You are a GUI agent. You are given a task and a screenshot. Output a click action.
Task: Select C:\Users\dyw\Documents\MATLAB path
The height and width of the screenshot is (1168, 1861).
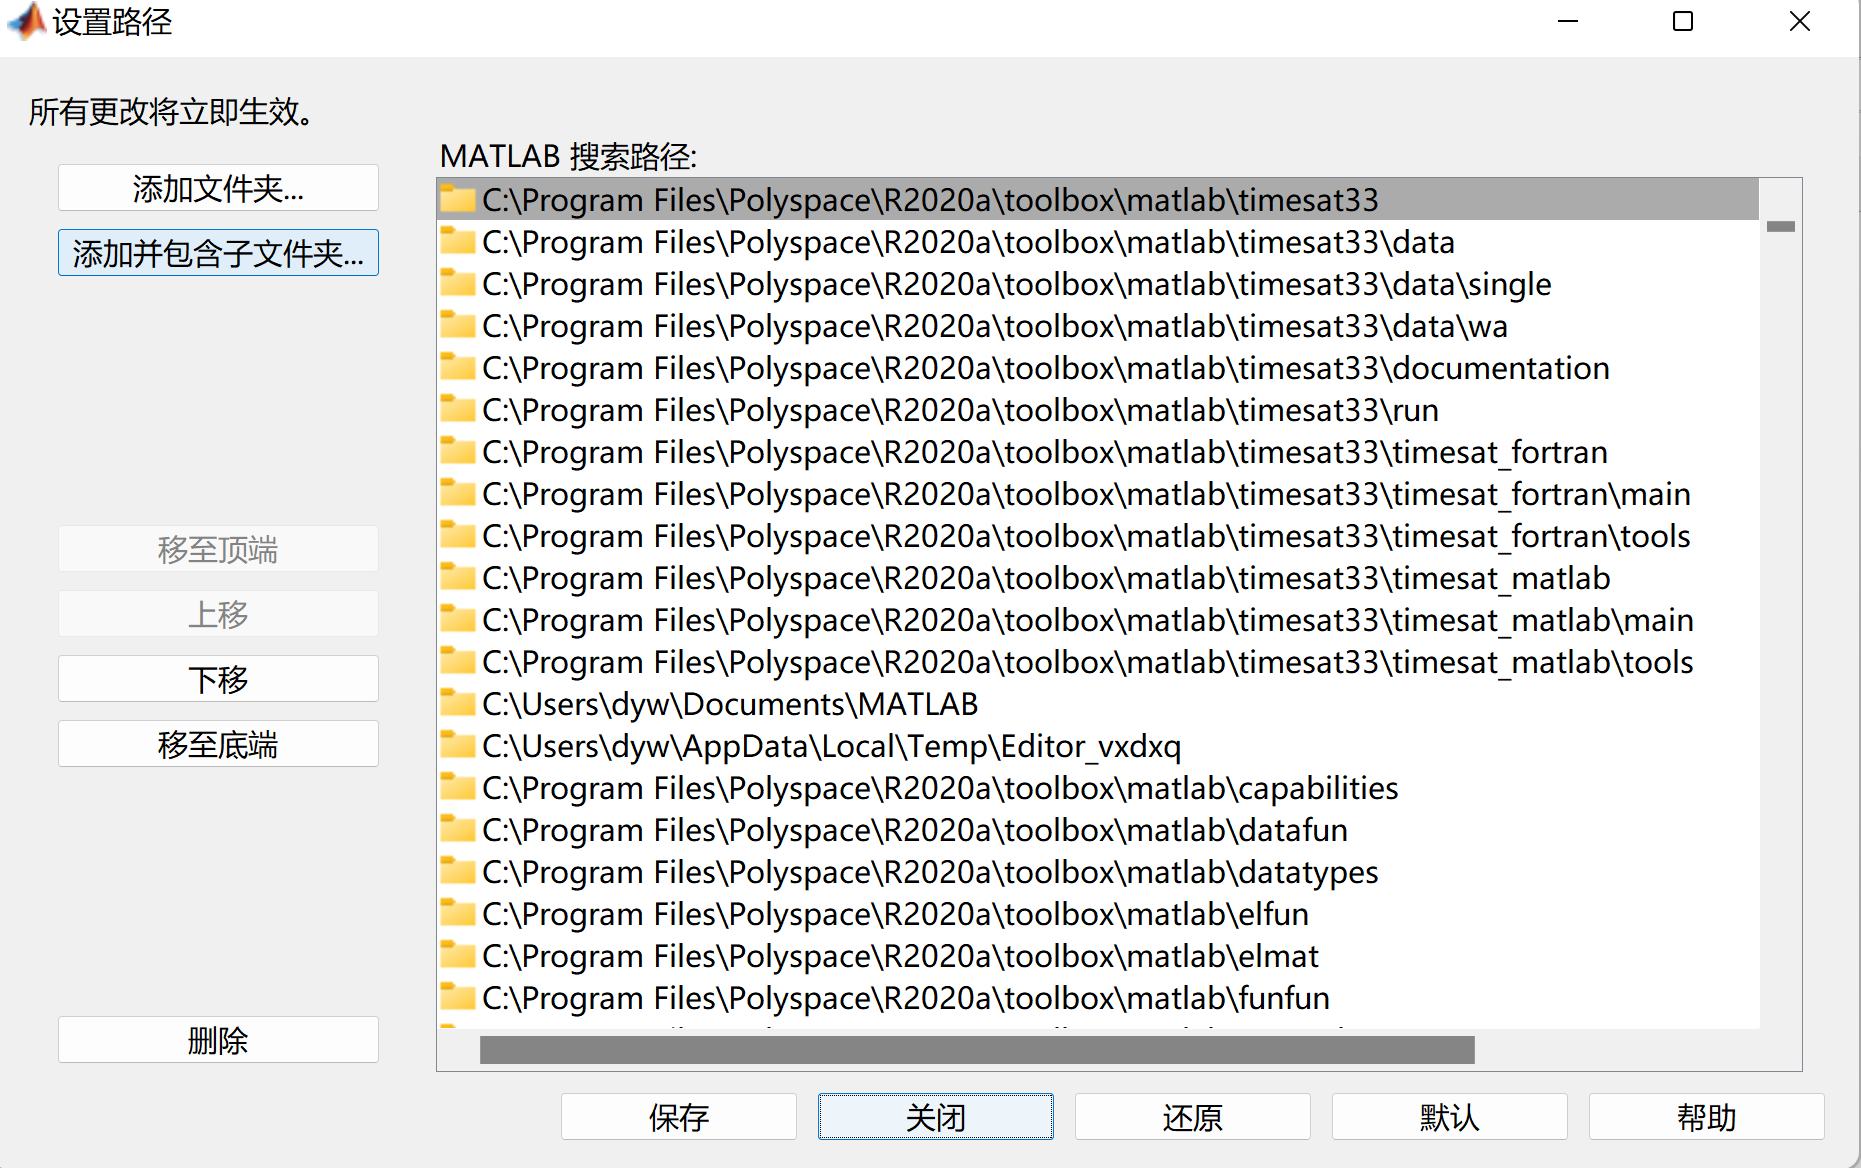click(730, 704)
